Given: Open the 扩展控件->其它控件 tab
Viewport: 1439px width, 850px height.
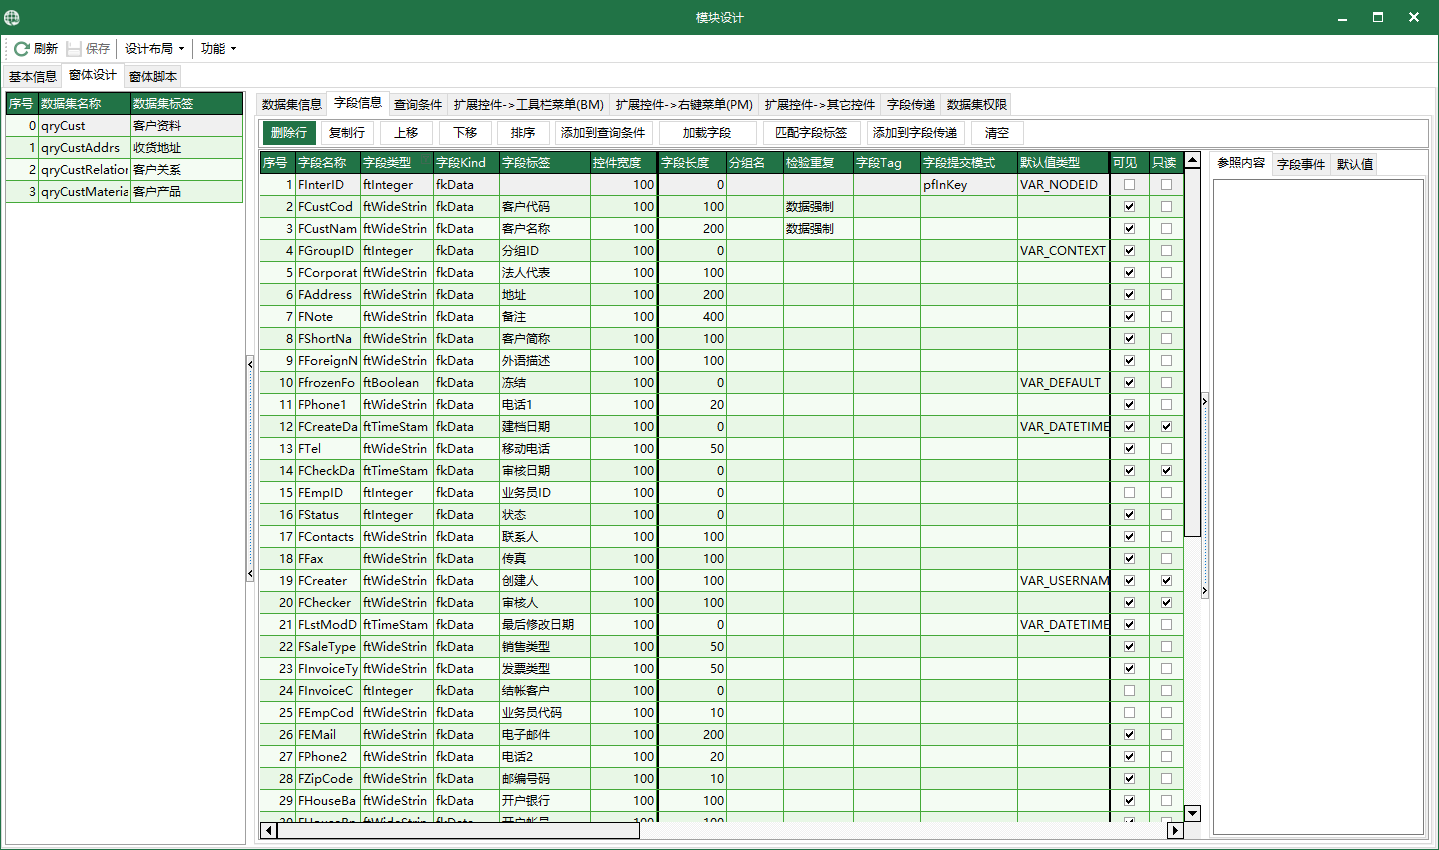Looking at the screenshot, I should pos(820,104).
